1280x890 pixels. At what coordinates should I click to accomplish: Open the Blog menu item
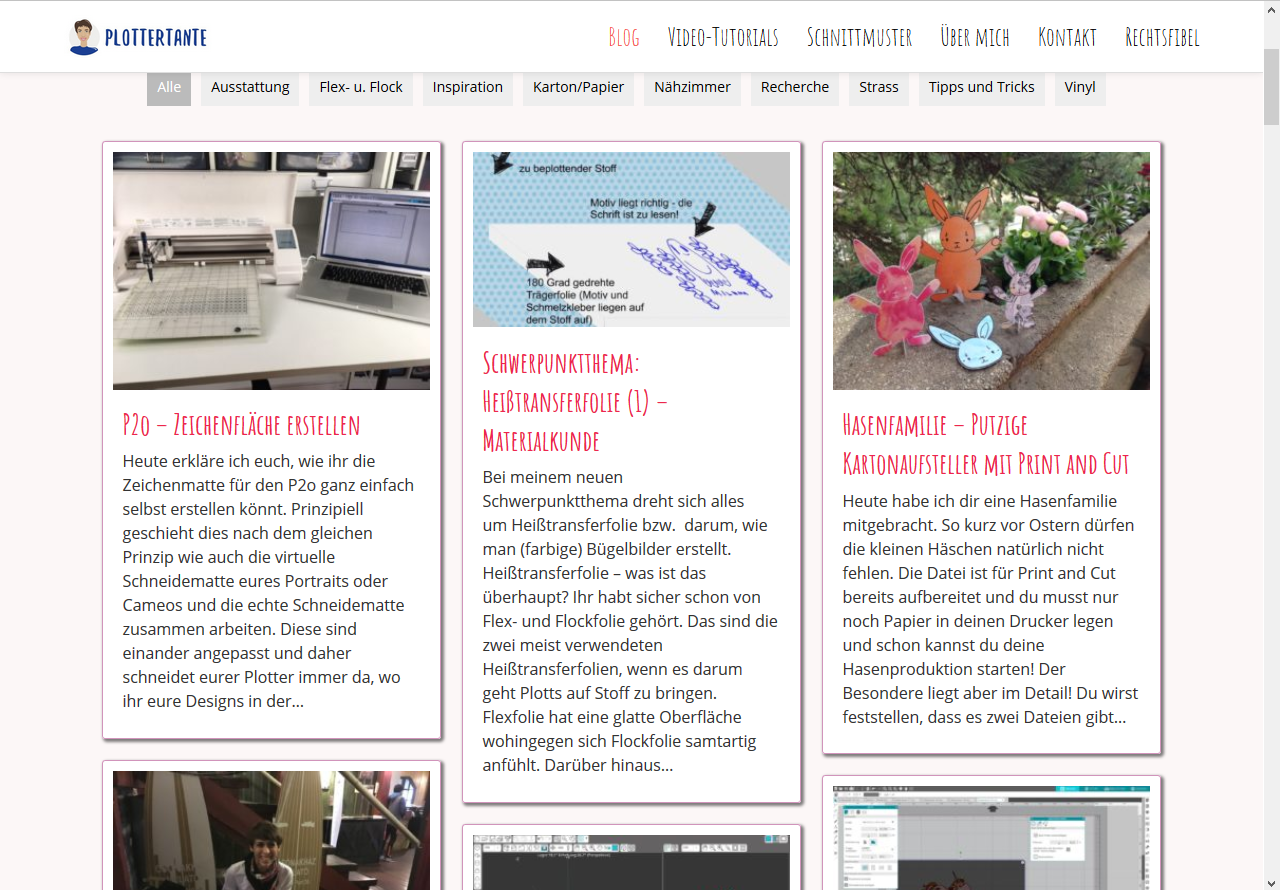tap(623, 38)
